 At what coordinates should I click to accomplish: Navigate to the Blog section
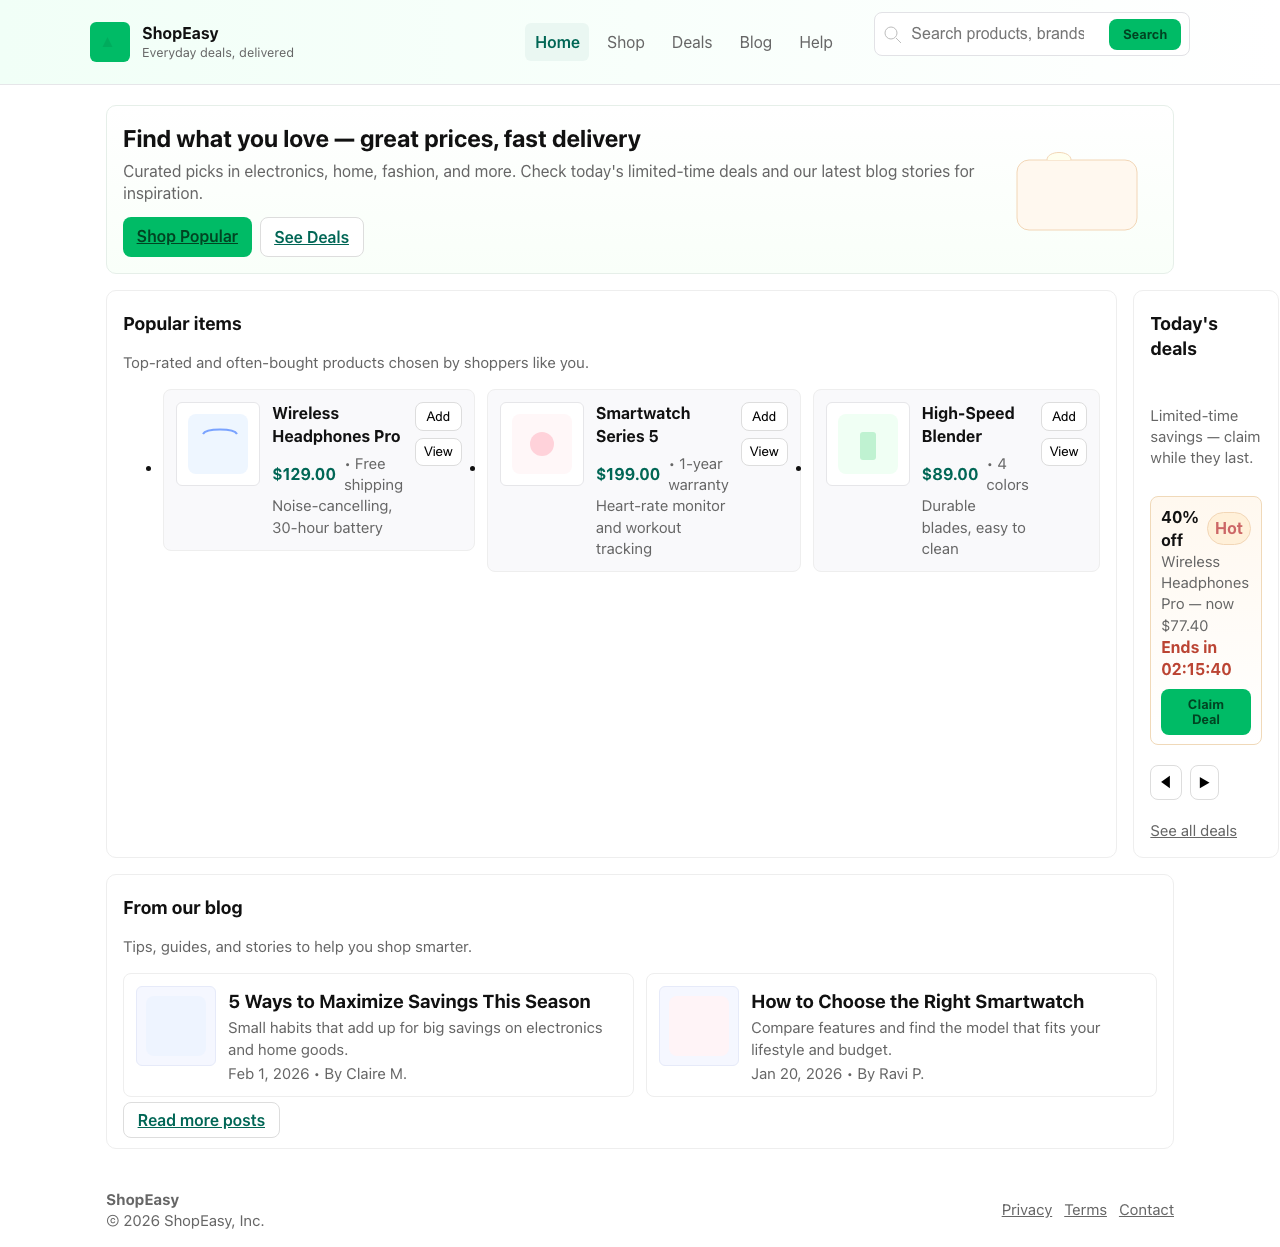coord(756,42)
